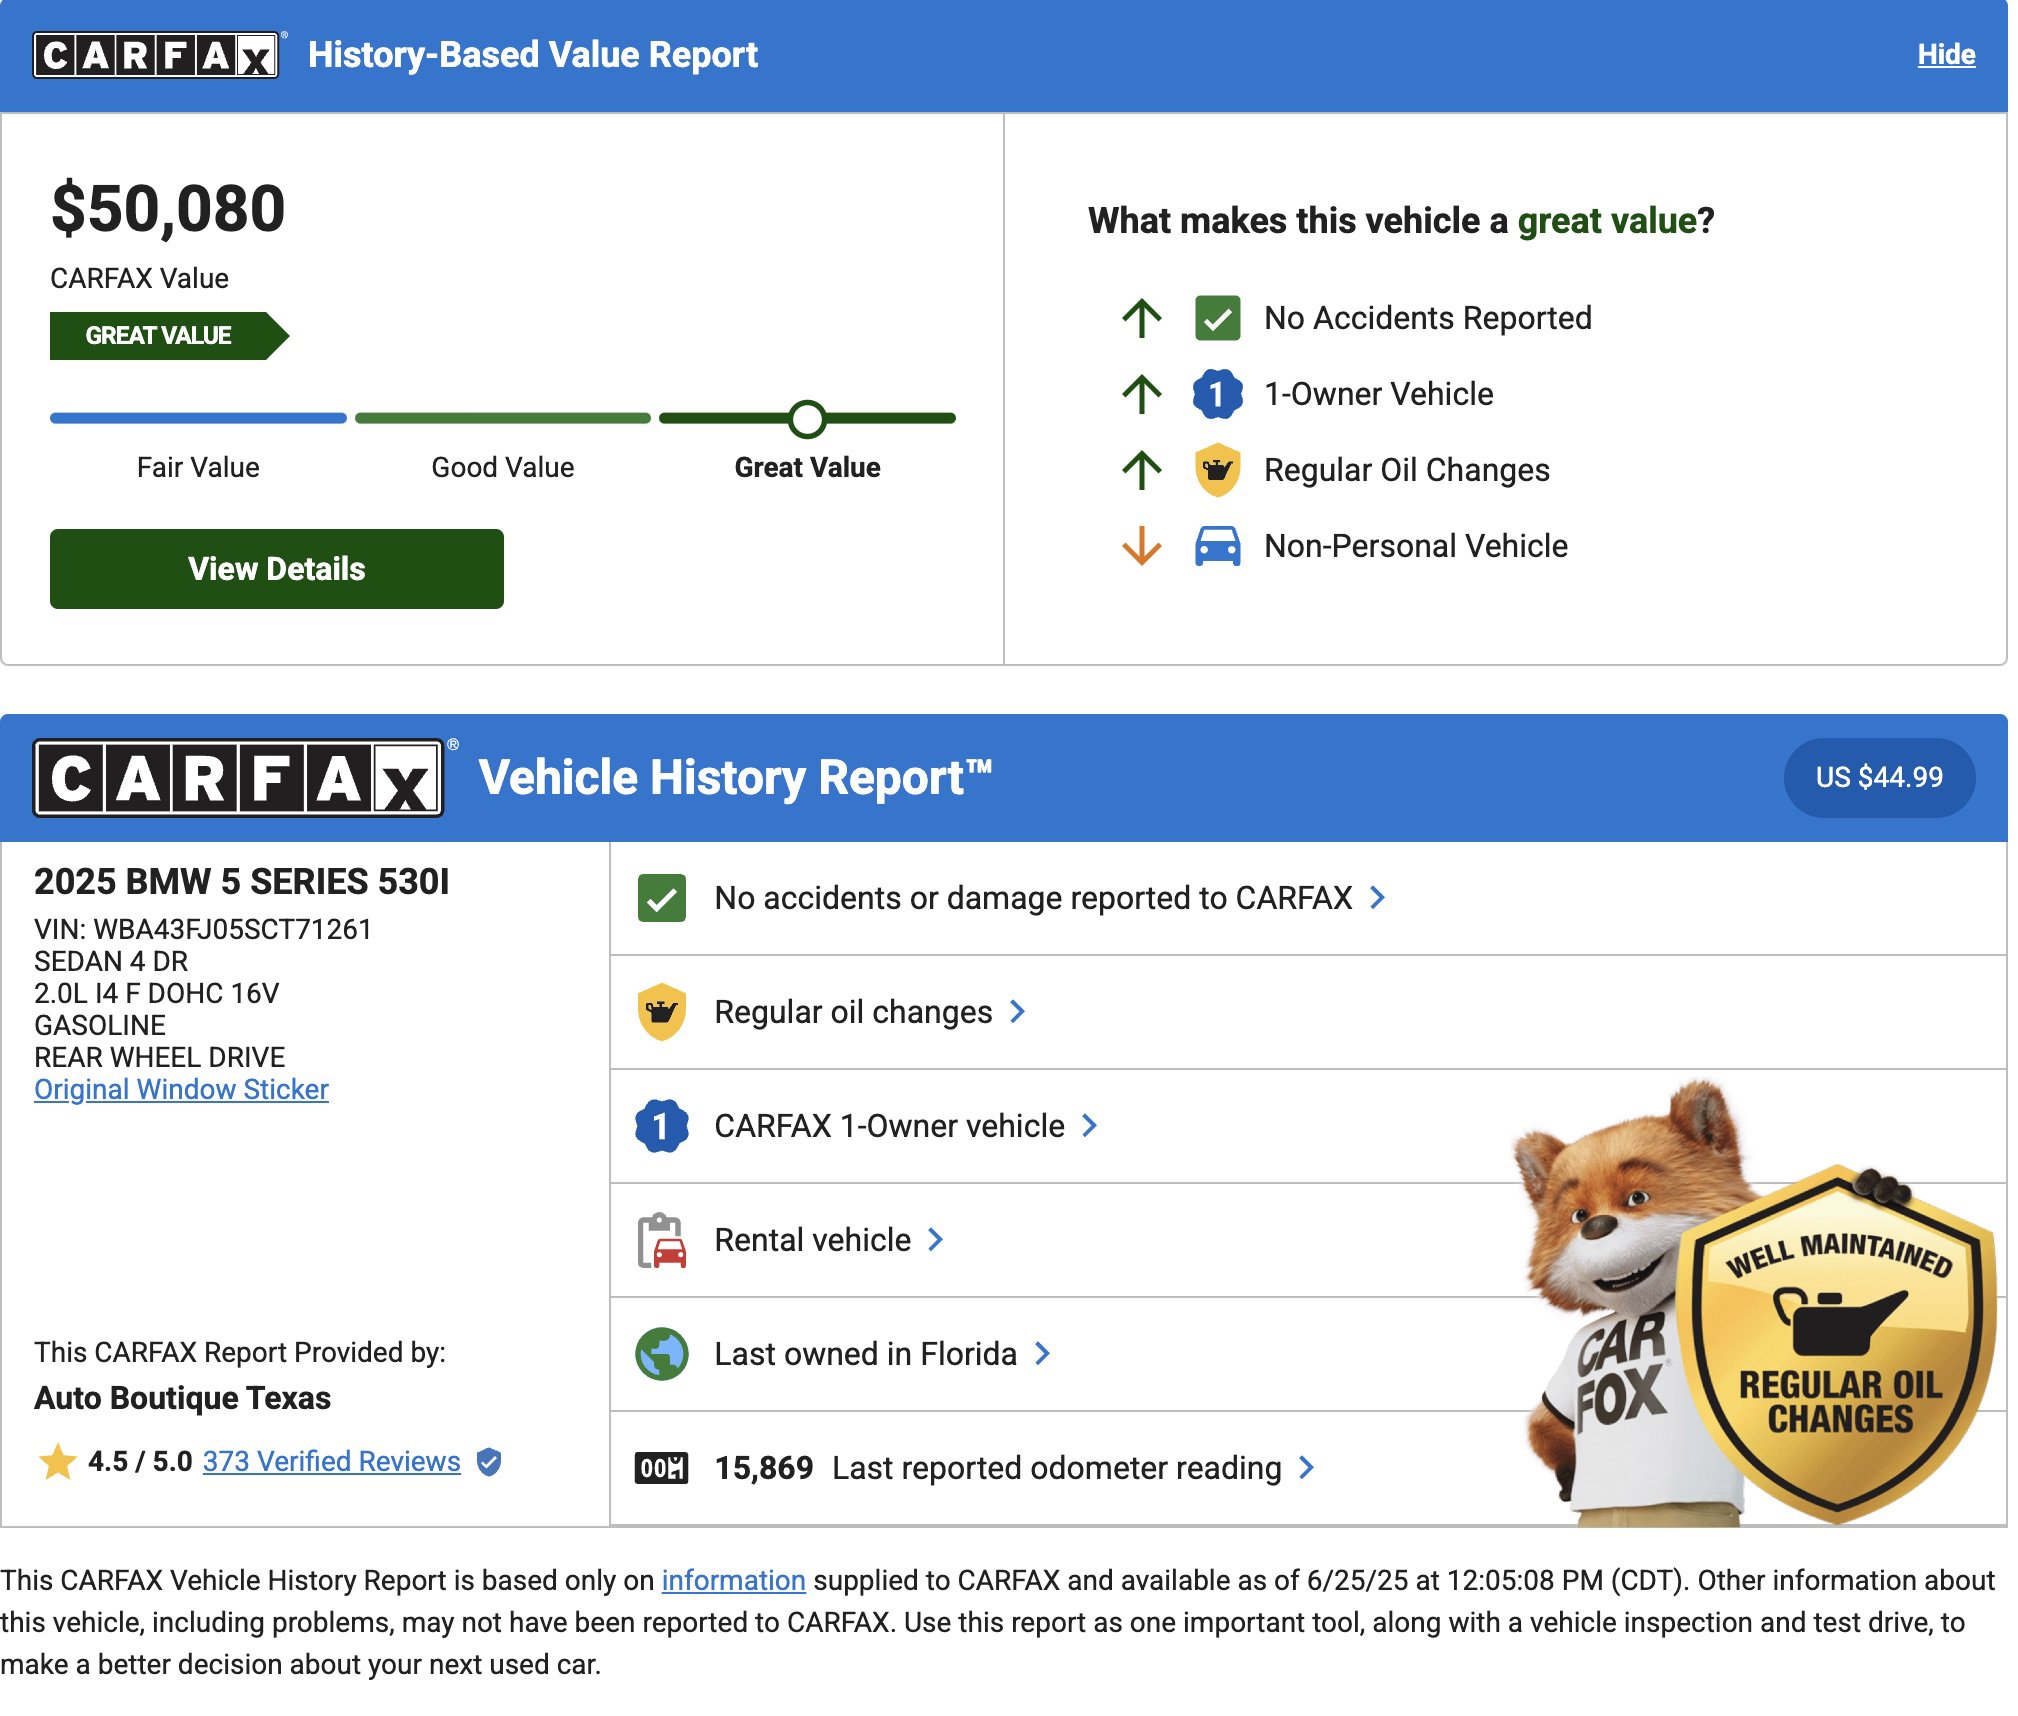Click the Last owned in Florida text
Image resolution: width=2018 pixels, height=1716 pixels.
[x=865, y=1354]
